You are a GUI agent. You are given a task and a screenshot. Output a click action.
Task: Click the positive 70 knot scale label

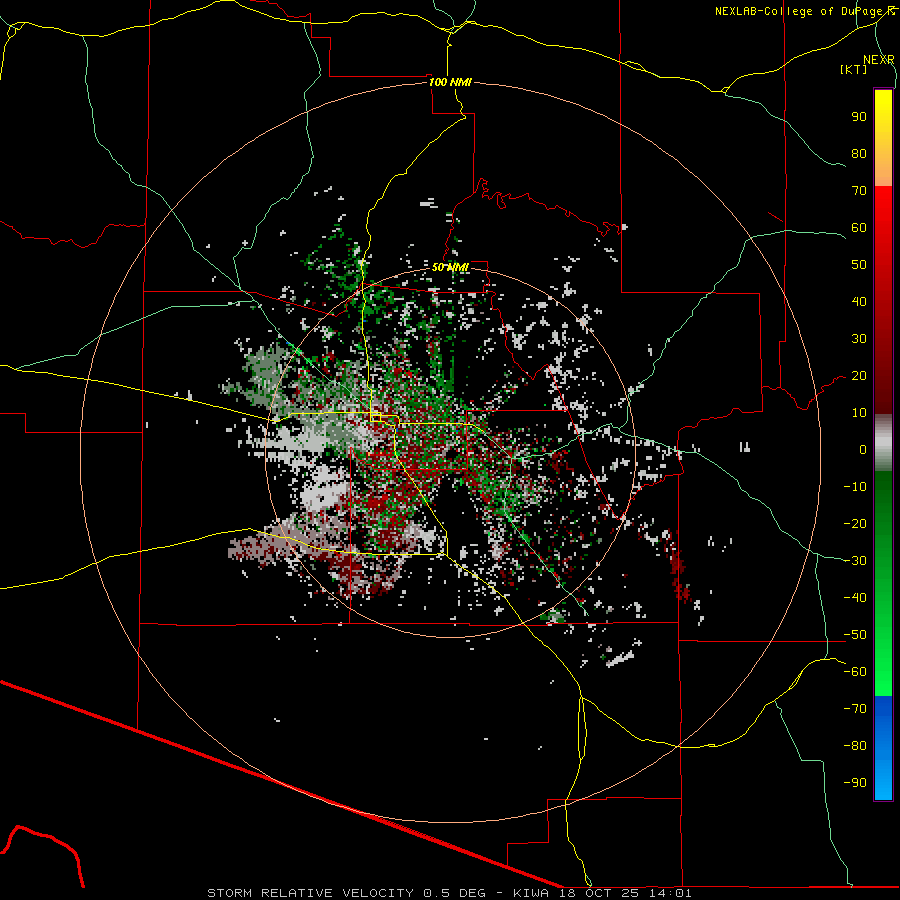(x=859, y=191)
